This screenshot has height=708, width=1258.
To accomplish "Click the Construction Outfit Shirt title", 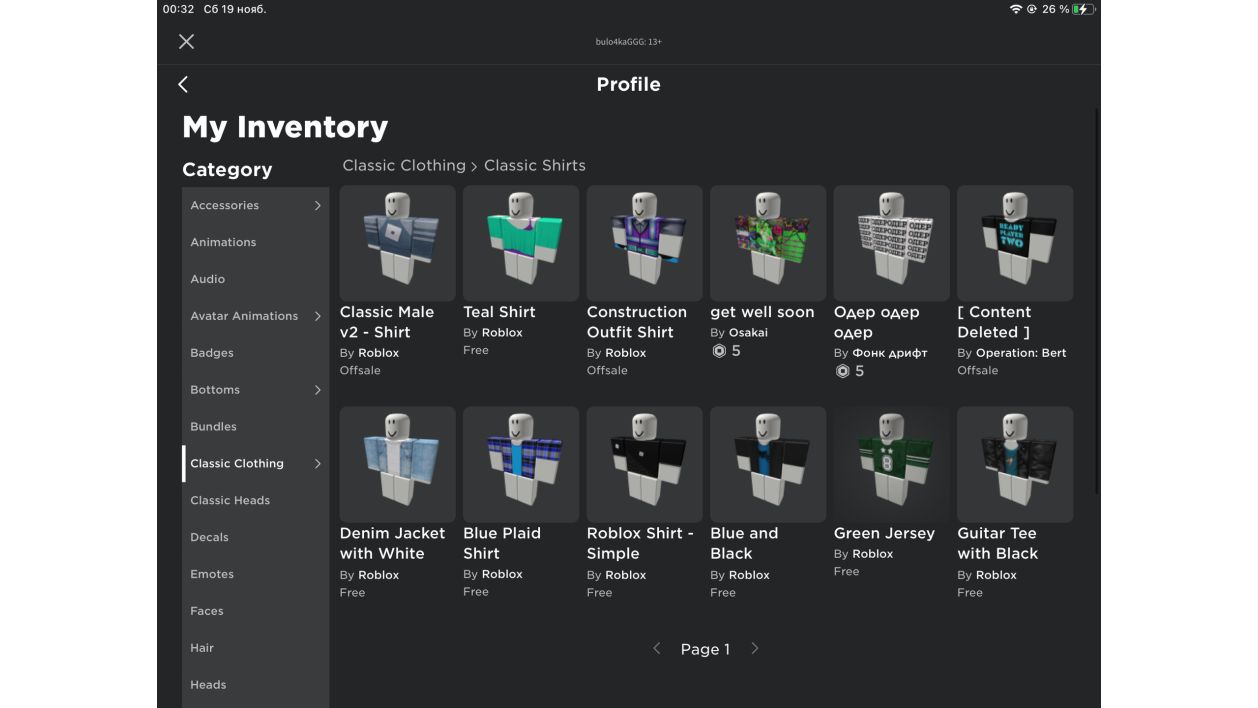I will click(637, 322).
